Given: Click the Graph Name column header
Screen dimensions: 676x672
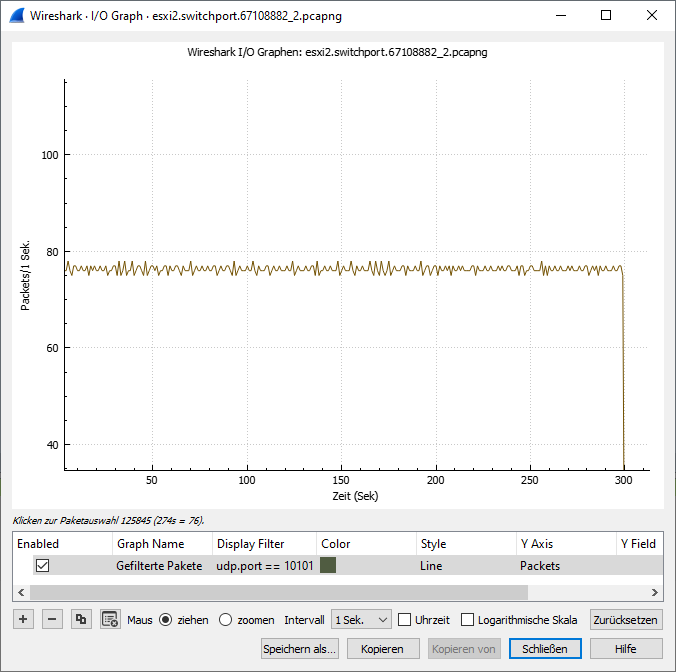Looking at the screenshot, I should tap(162, 544).
